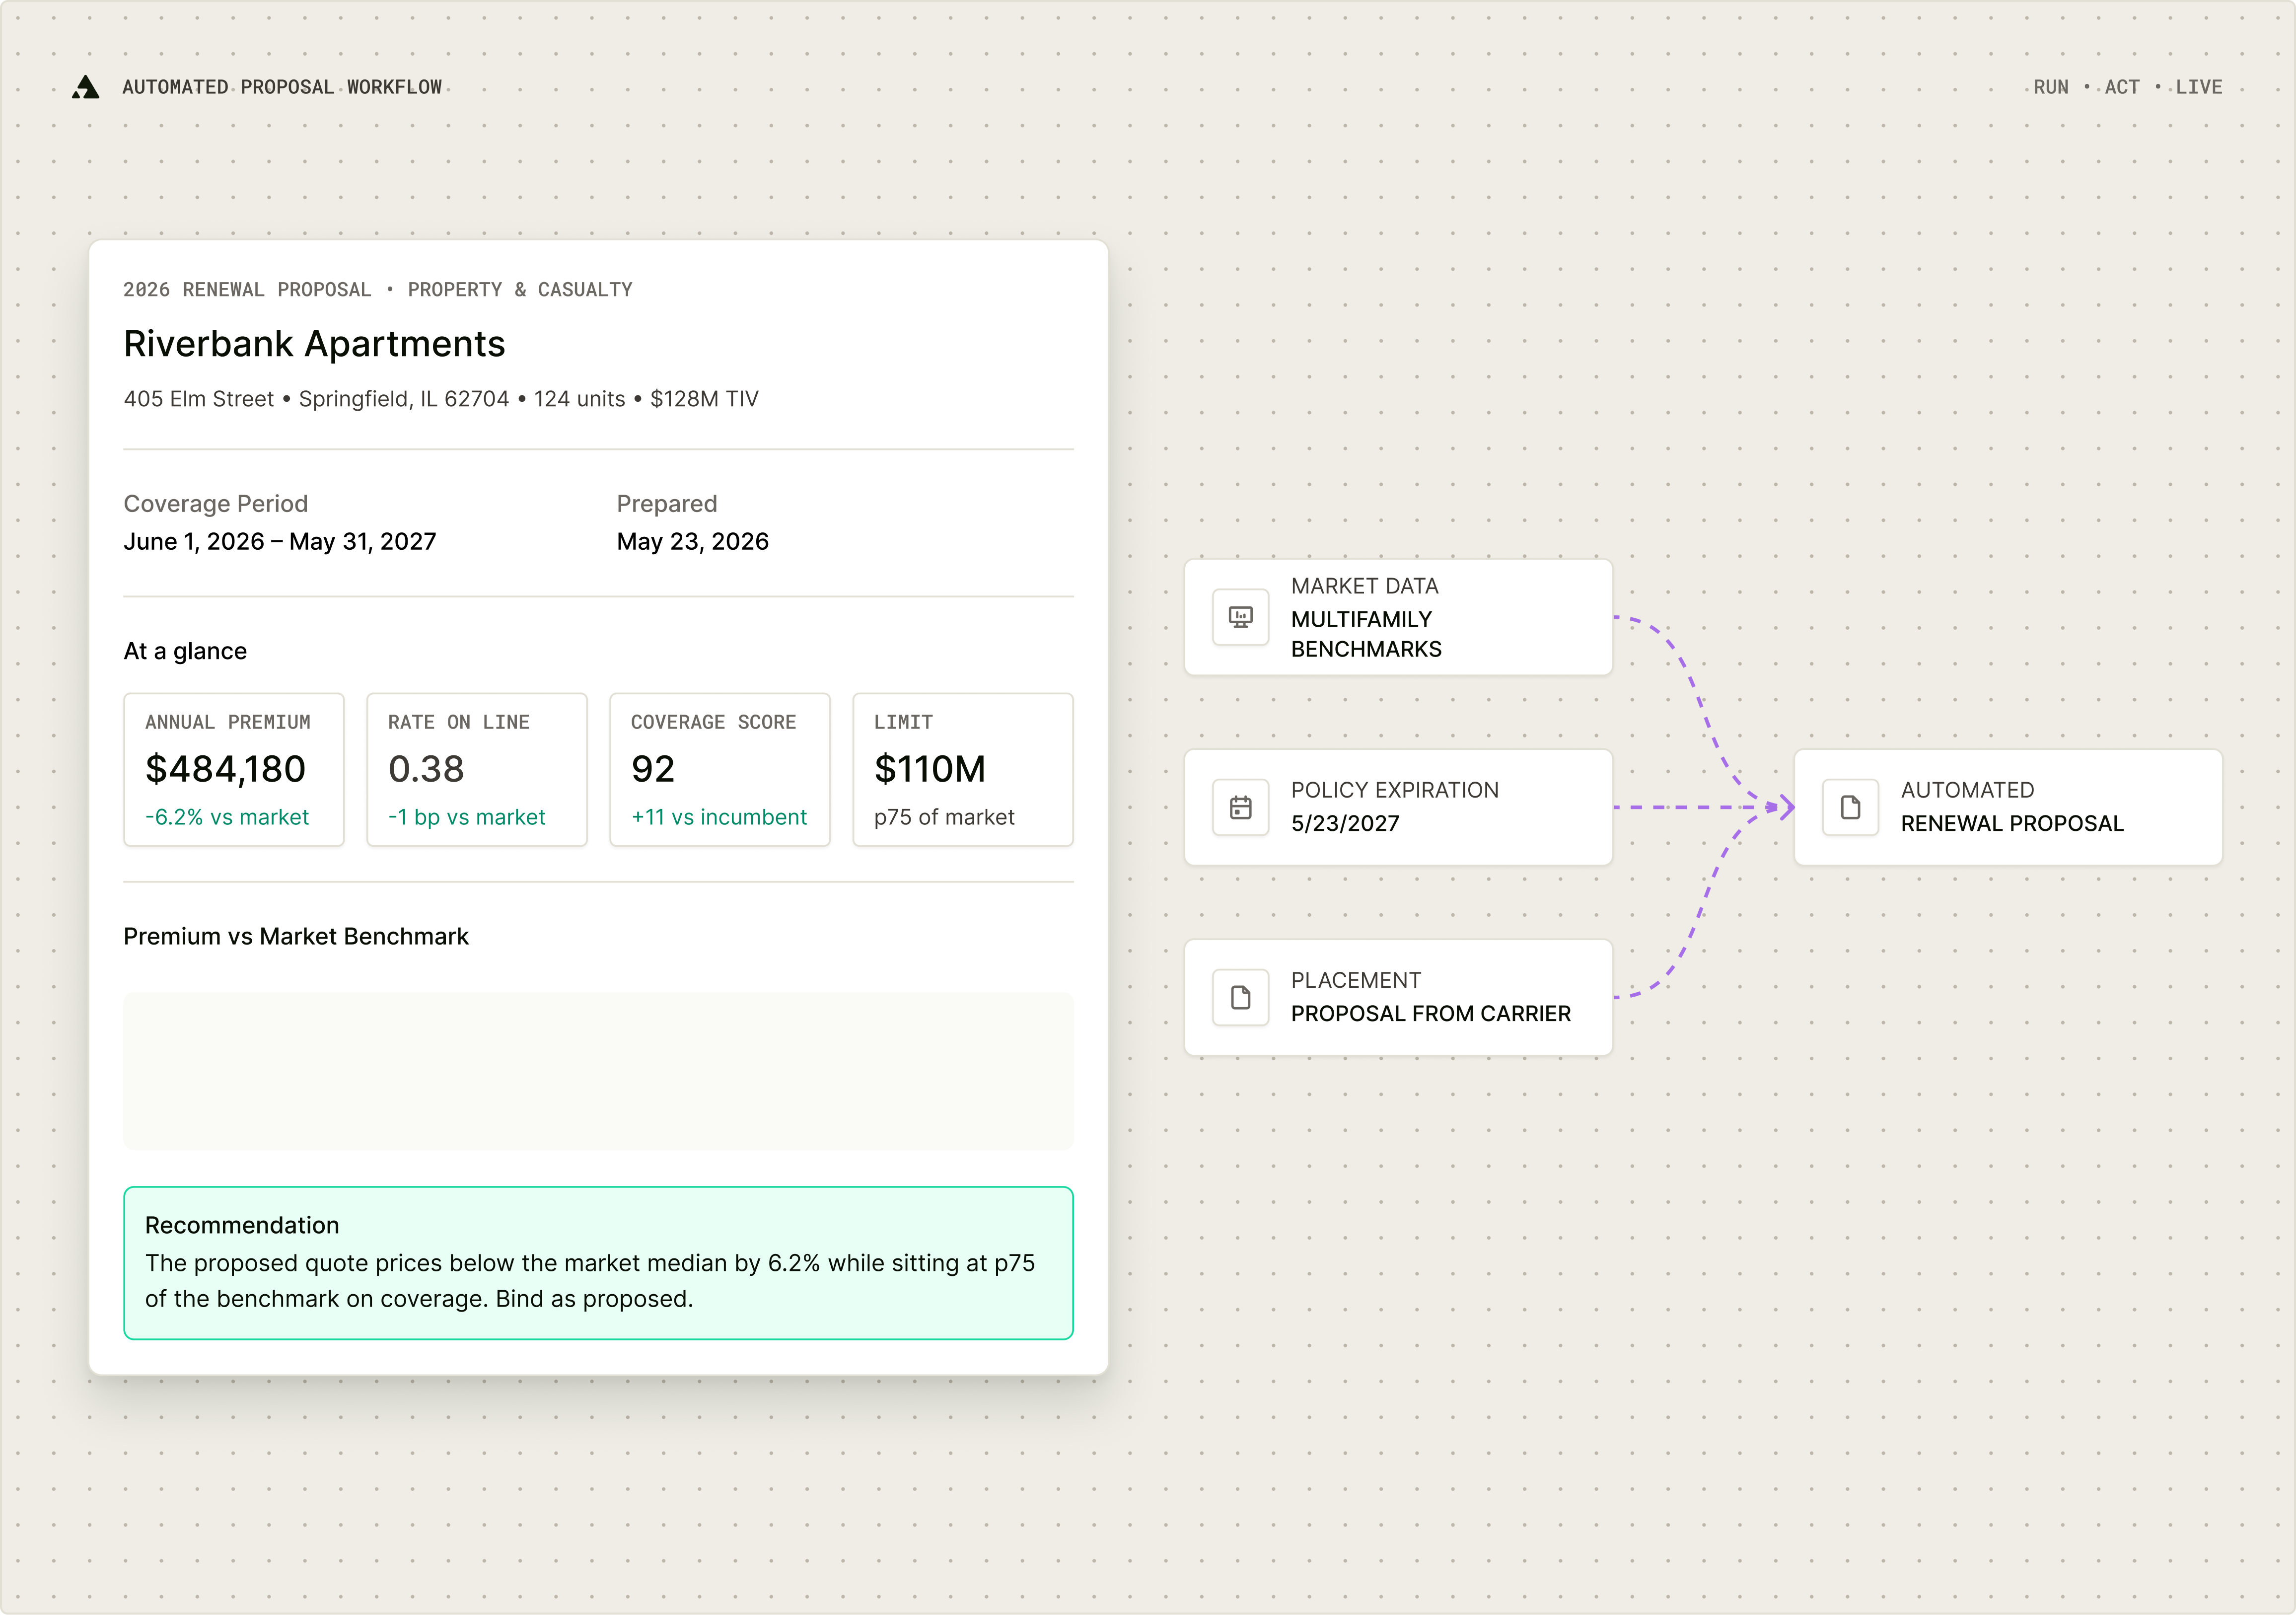Click the Prepared date May 23, 2026
The width and height of the screenshot is (2296, 1615).
(x=693, y=541)
